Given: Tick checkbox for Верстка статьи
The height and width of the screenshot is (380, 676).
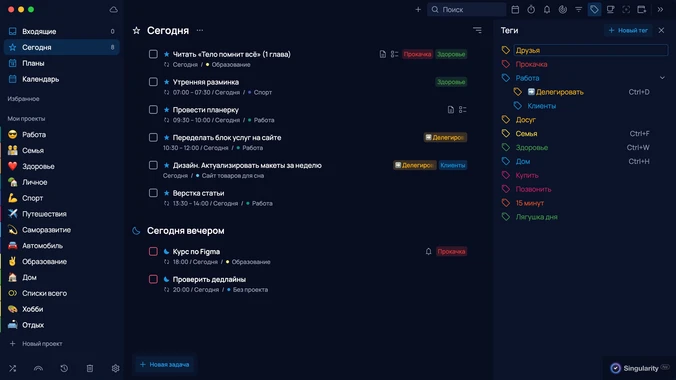Looking at the screenshot, I should coord(153,193).
